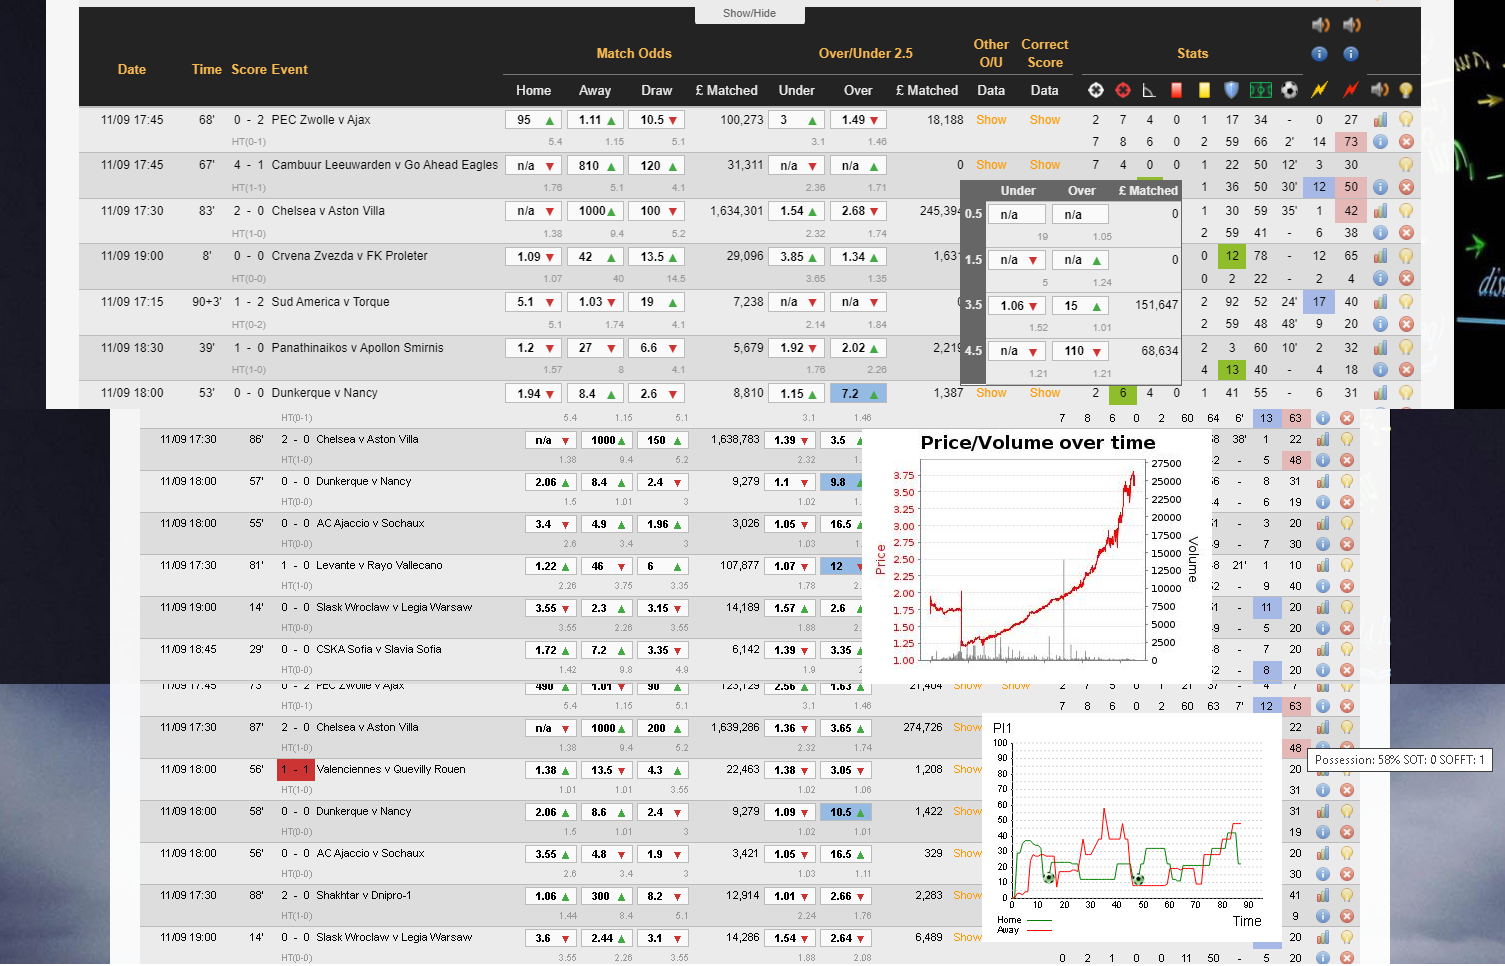Click the red crosshair shots-off-target header icon

click(x=1123, y=90)
